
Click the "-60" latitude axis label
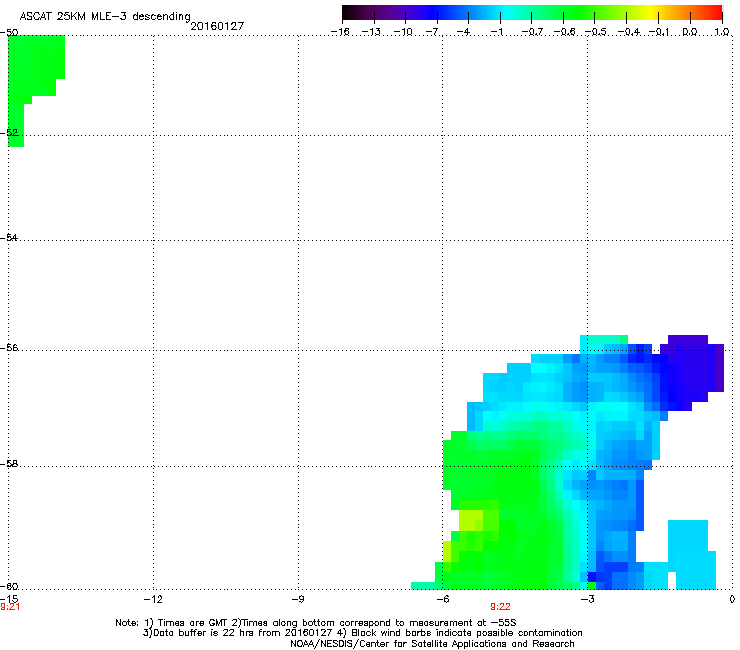click(x=9, y=586)
